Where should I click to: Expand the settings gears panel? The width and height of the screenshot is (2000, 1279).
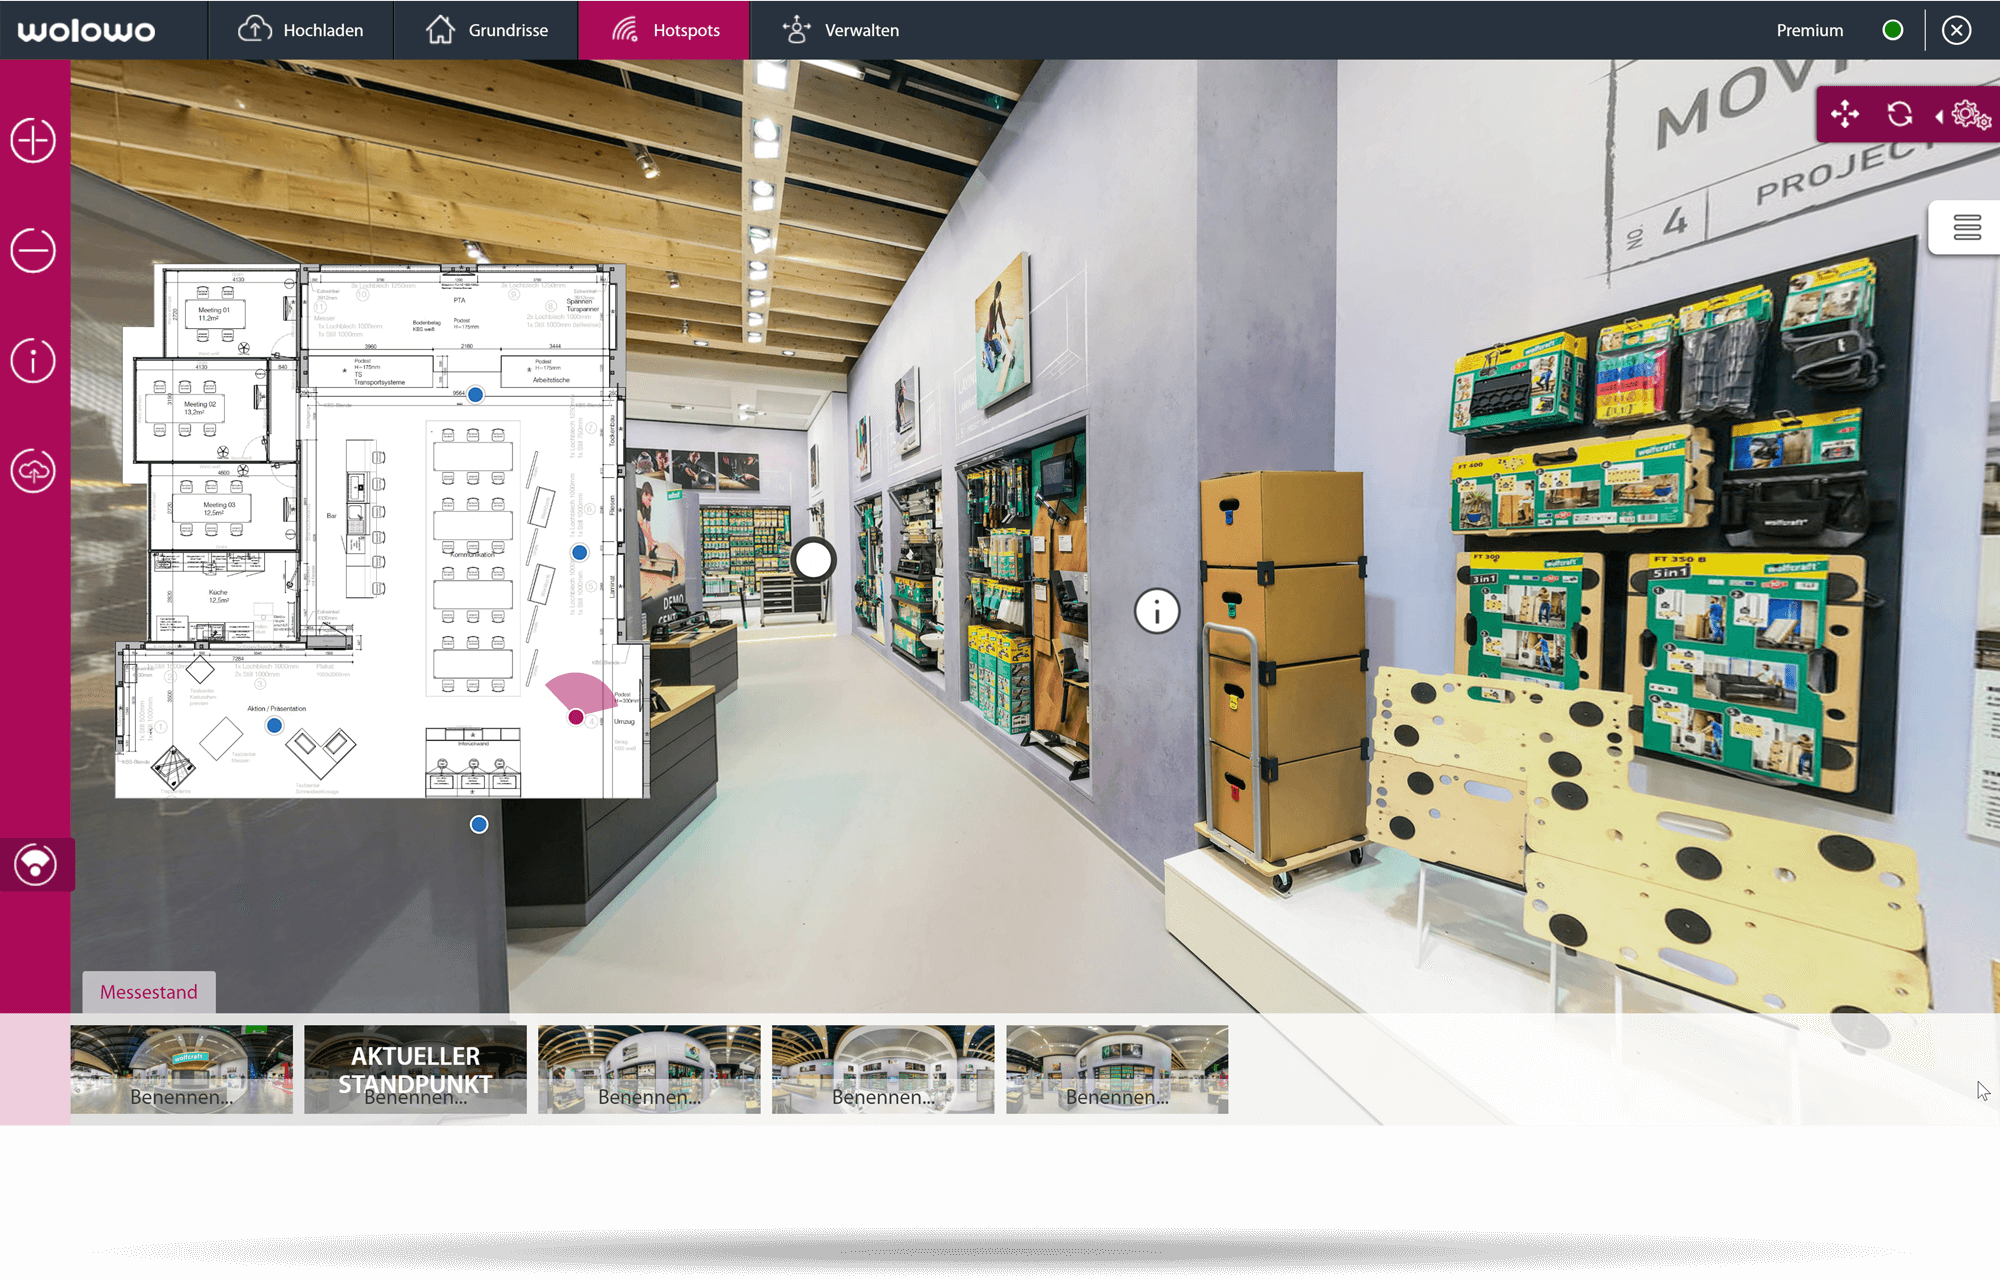coord(1968,116)
